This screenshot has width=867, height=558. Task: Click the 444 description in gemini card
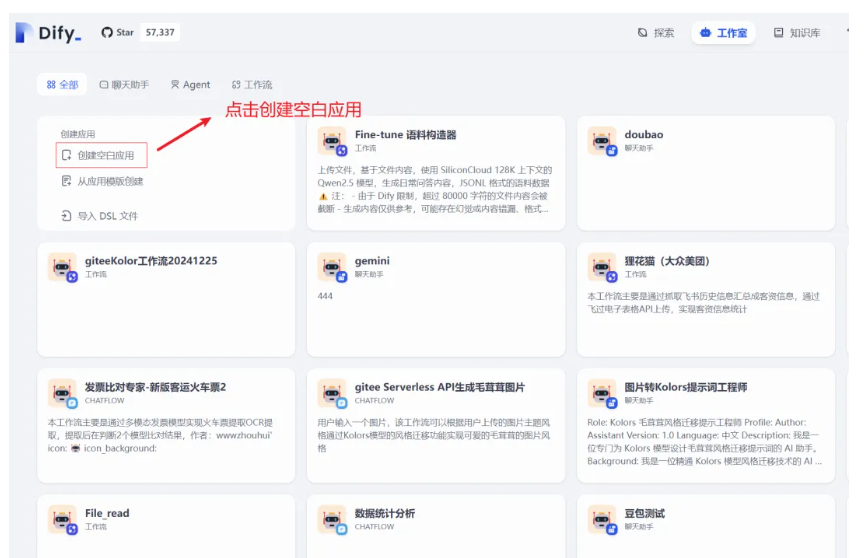tap(325, 296)
